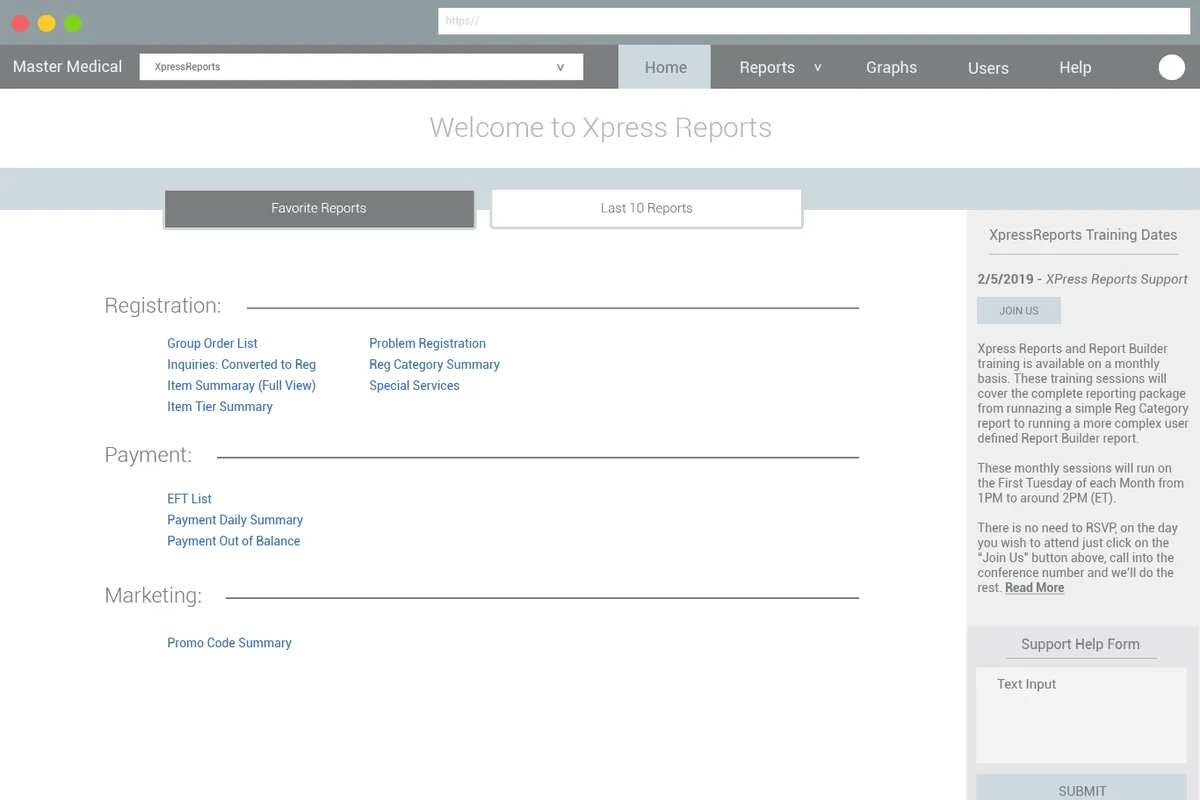Click the browser URL address bar
Screen dimensions: 1200x800
click(813, 21)
